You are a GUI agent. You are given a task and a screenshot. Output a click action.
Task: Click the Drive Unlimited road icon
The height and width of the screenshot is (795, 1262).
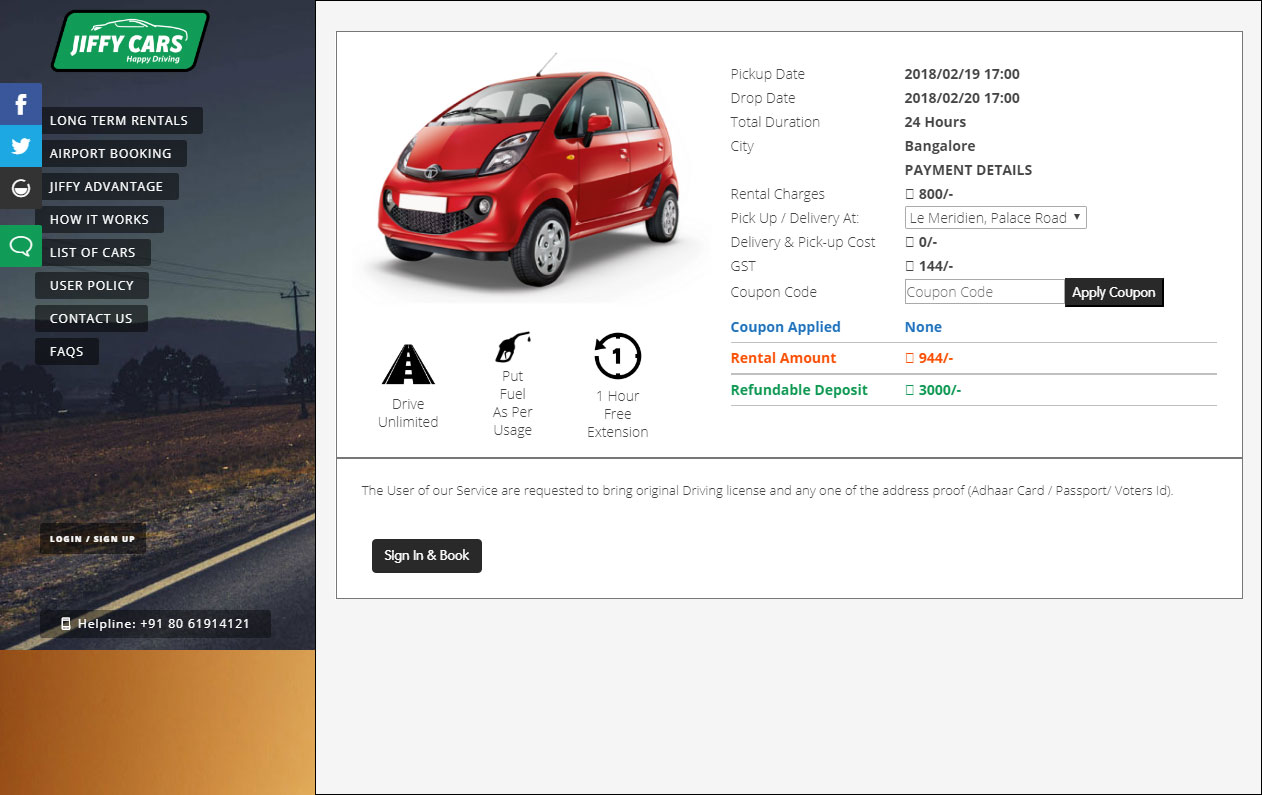coord(408,365)
